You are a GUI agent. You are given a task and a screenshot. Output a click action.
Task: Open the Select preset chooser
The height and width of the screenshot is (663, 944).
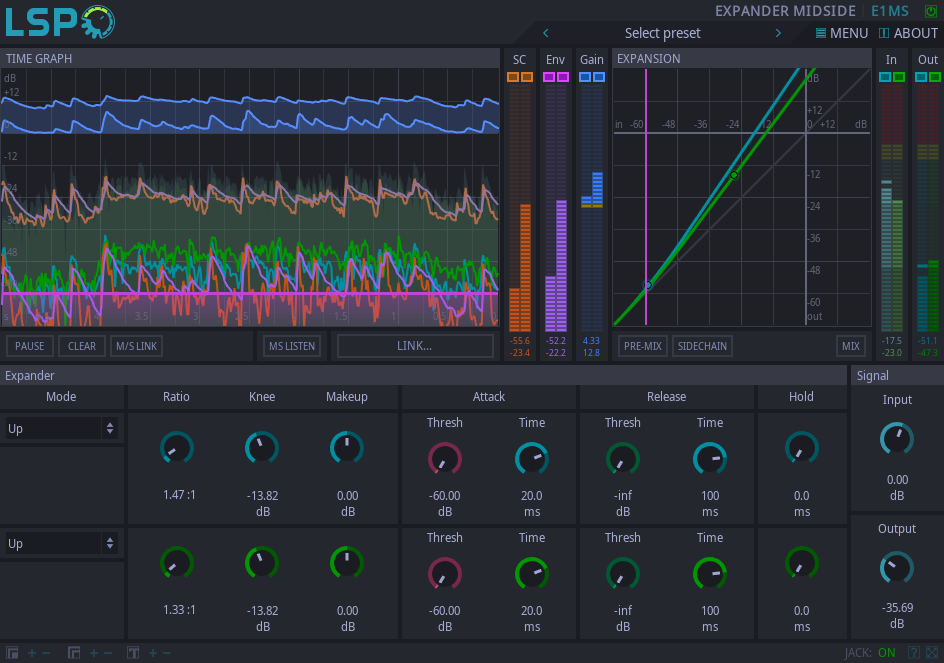pyautogui.click(x=662, y=33)
